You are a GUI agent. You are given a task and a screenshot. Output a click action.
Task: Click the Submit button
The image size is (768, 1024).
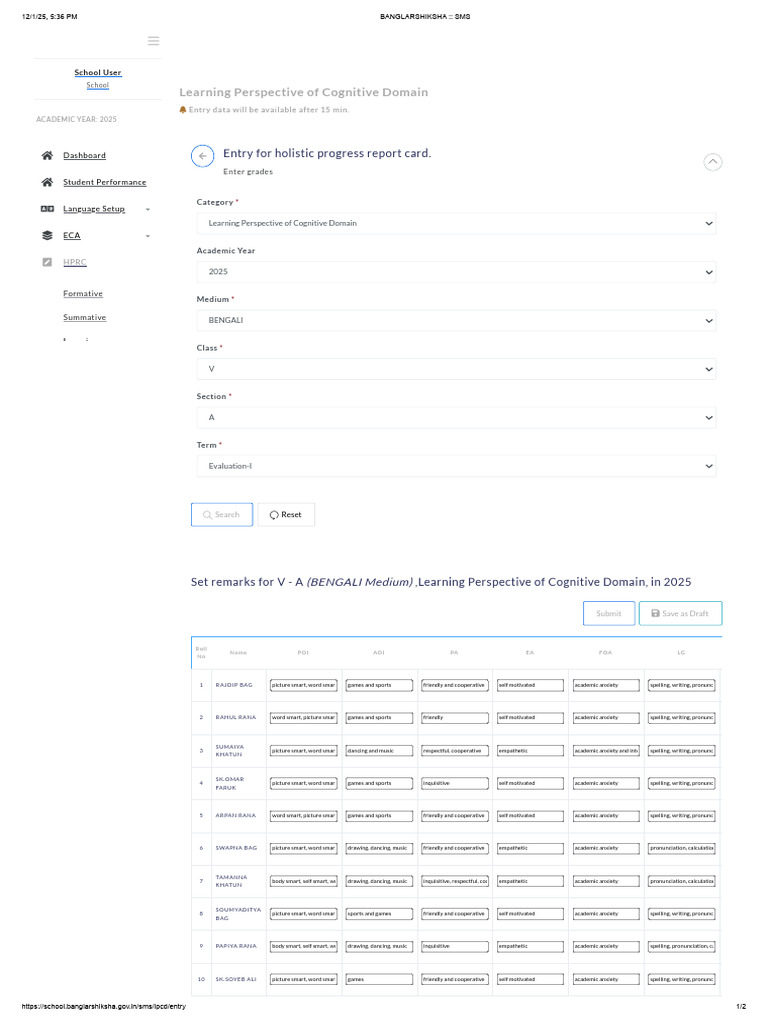pos(609,613)
